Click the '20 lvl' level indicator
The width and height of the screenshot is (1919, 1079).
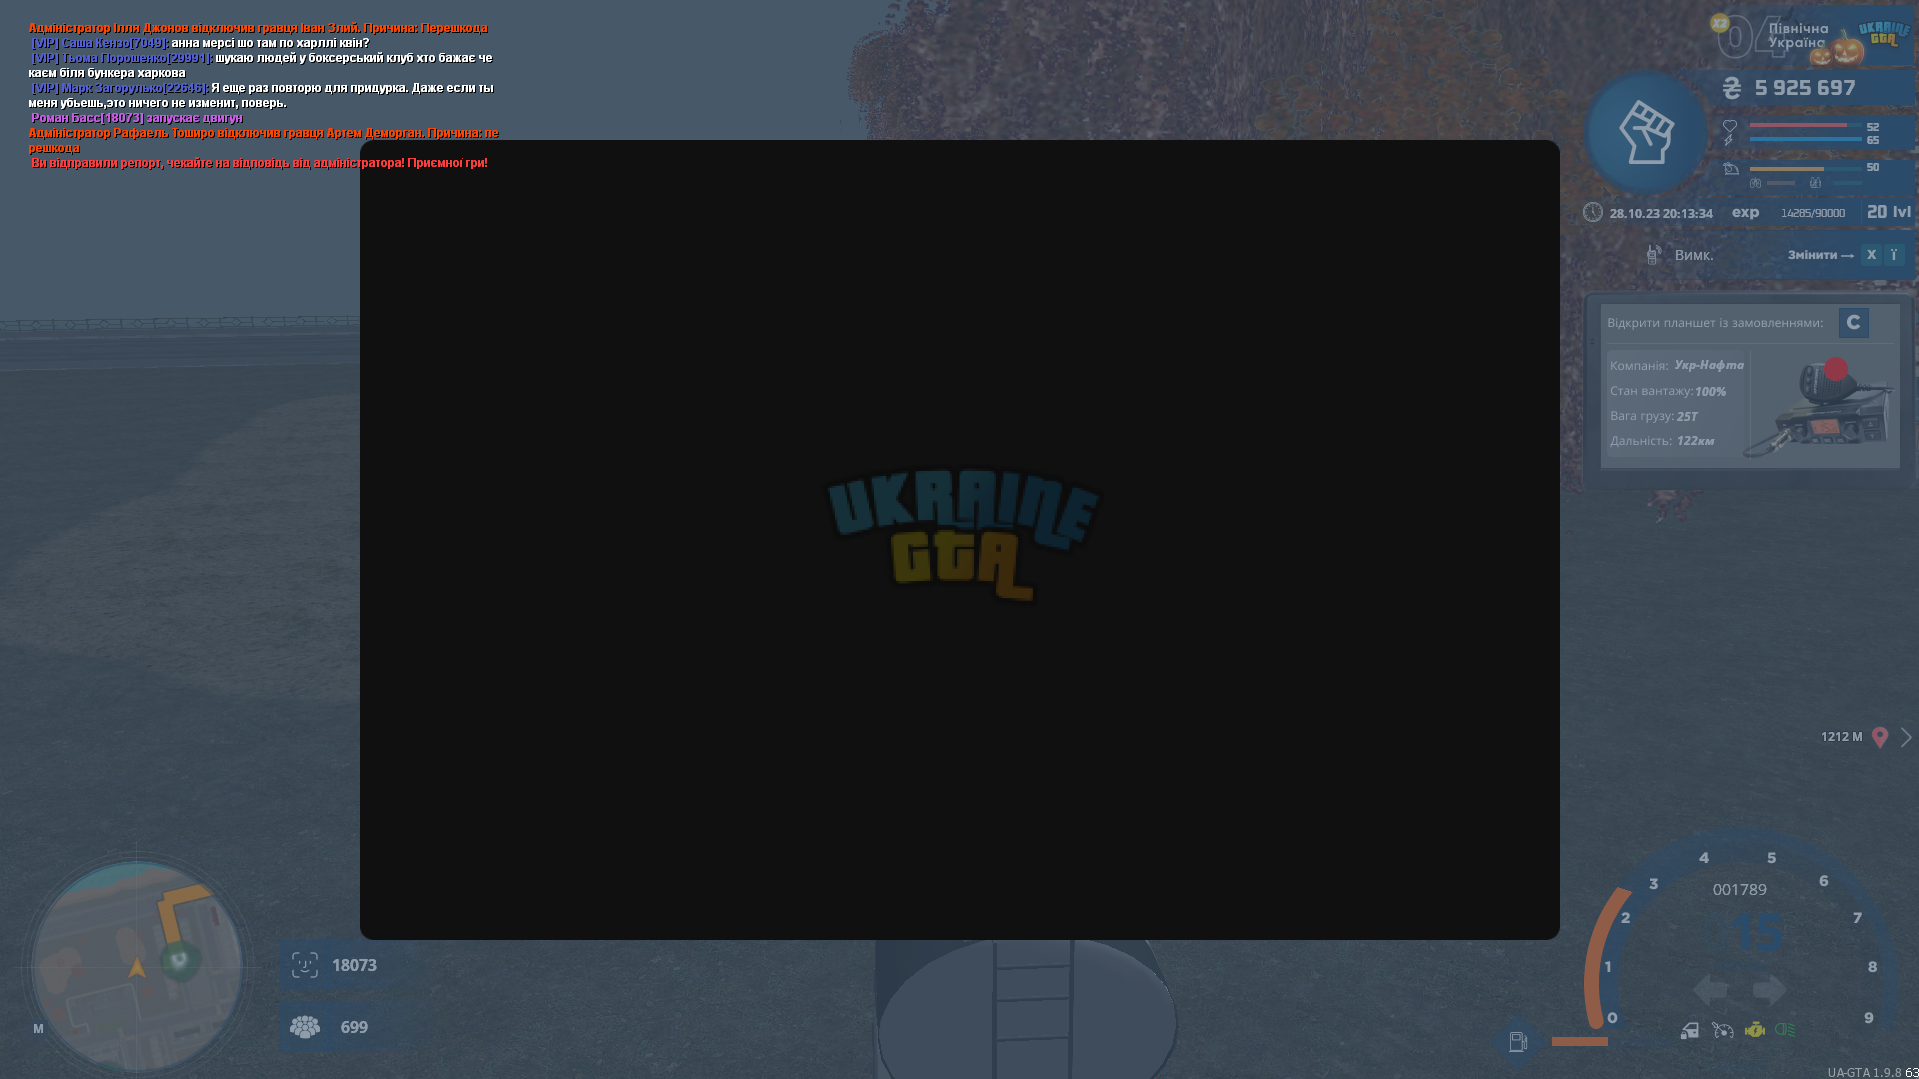pyautogui.click(x=1889, y=212)
